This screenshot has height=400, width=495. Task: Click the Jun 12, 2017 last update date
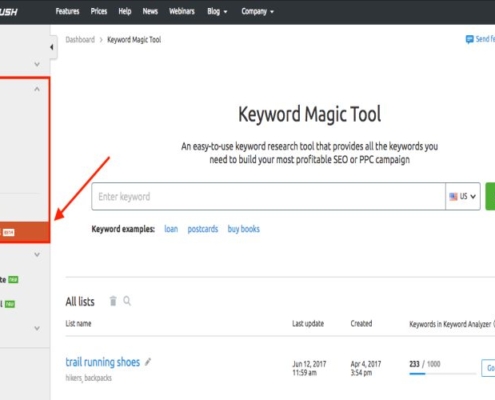click(309, 368)
